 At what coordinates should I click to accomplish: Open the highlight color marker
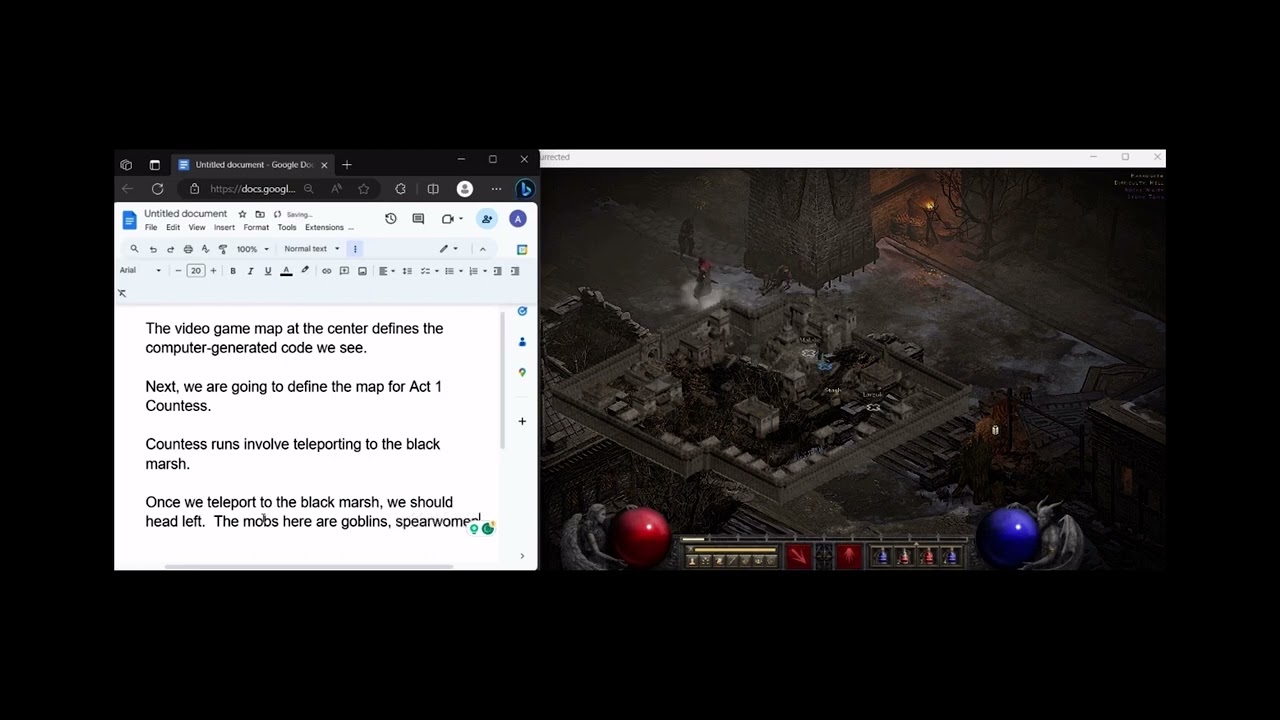(x=305, y=271)
